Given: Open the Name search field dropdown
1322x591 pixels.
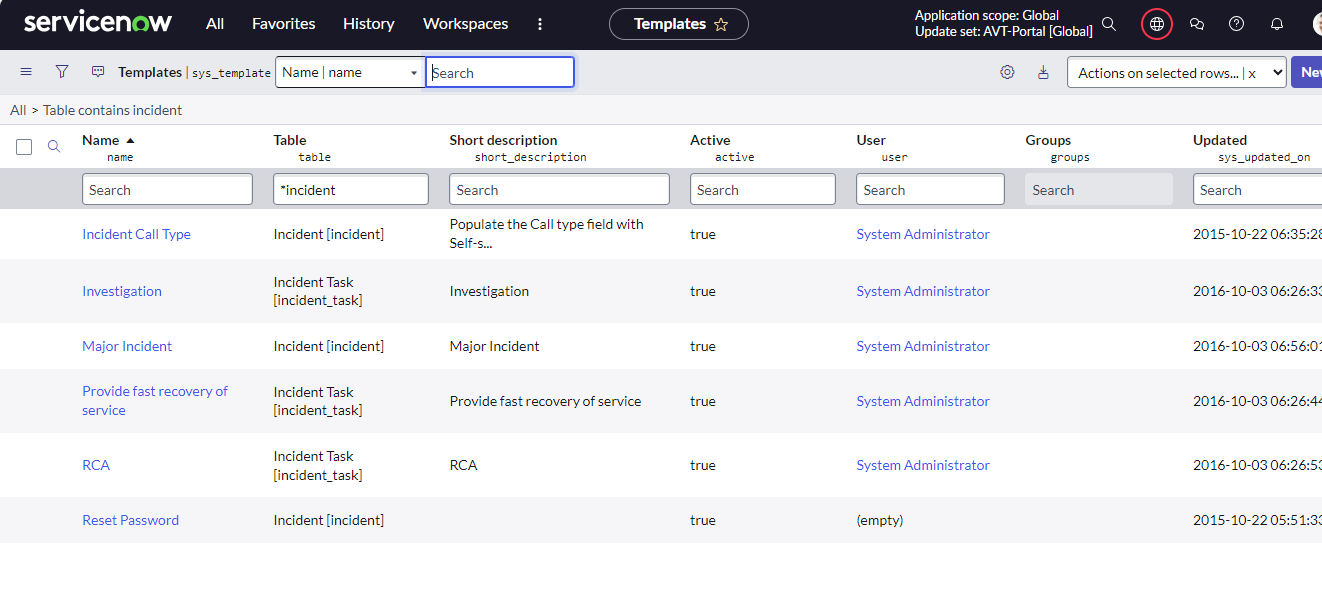Looking at the screenshot, I should 413,72.
